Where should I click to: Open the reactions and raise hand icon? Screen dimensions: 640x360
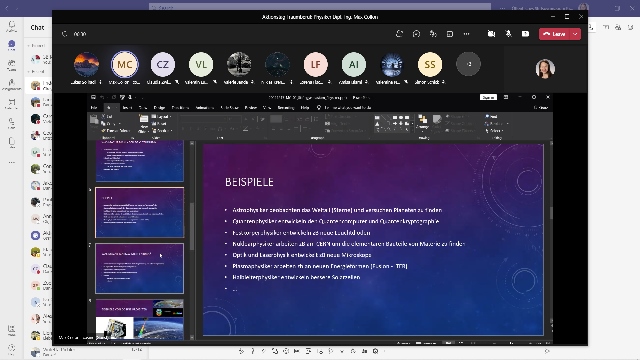[433, 34]
